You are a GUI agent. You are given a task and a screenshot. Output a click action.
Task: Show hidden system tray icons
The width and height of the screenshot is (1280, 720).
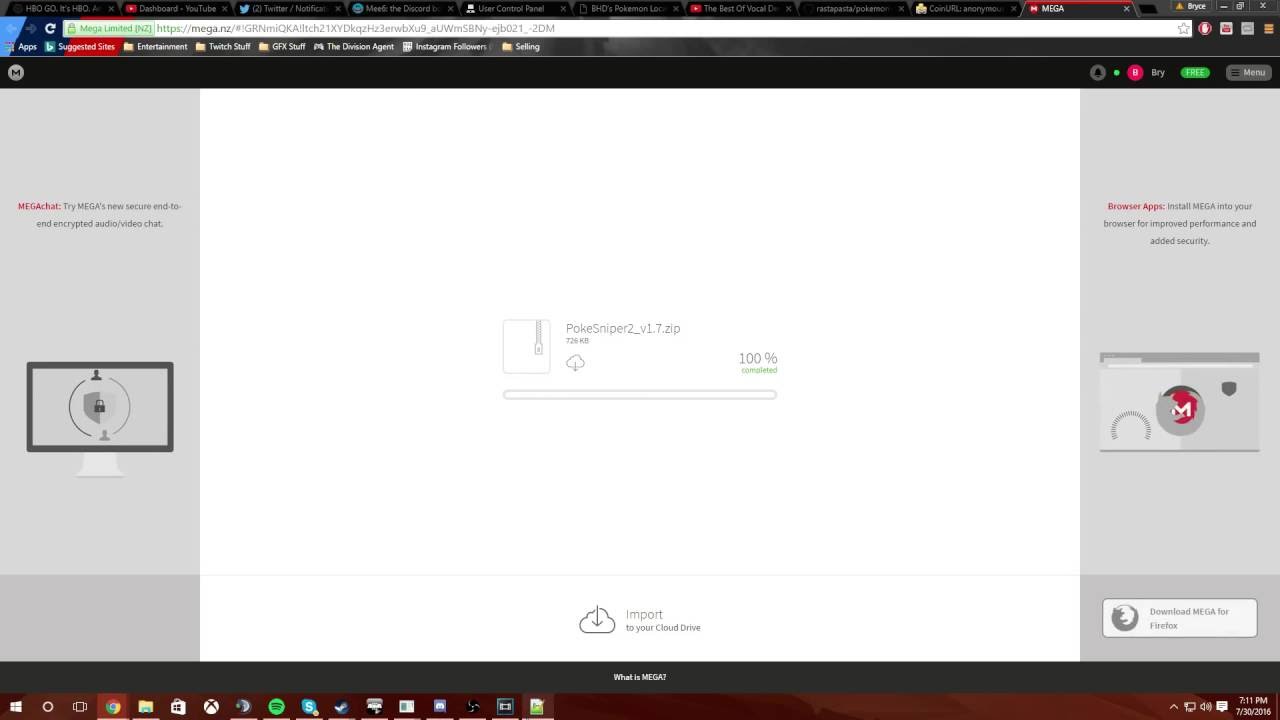1174,707
